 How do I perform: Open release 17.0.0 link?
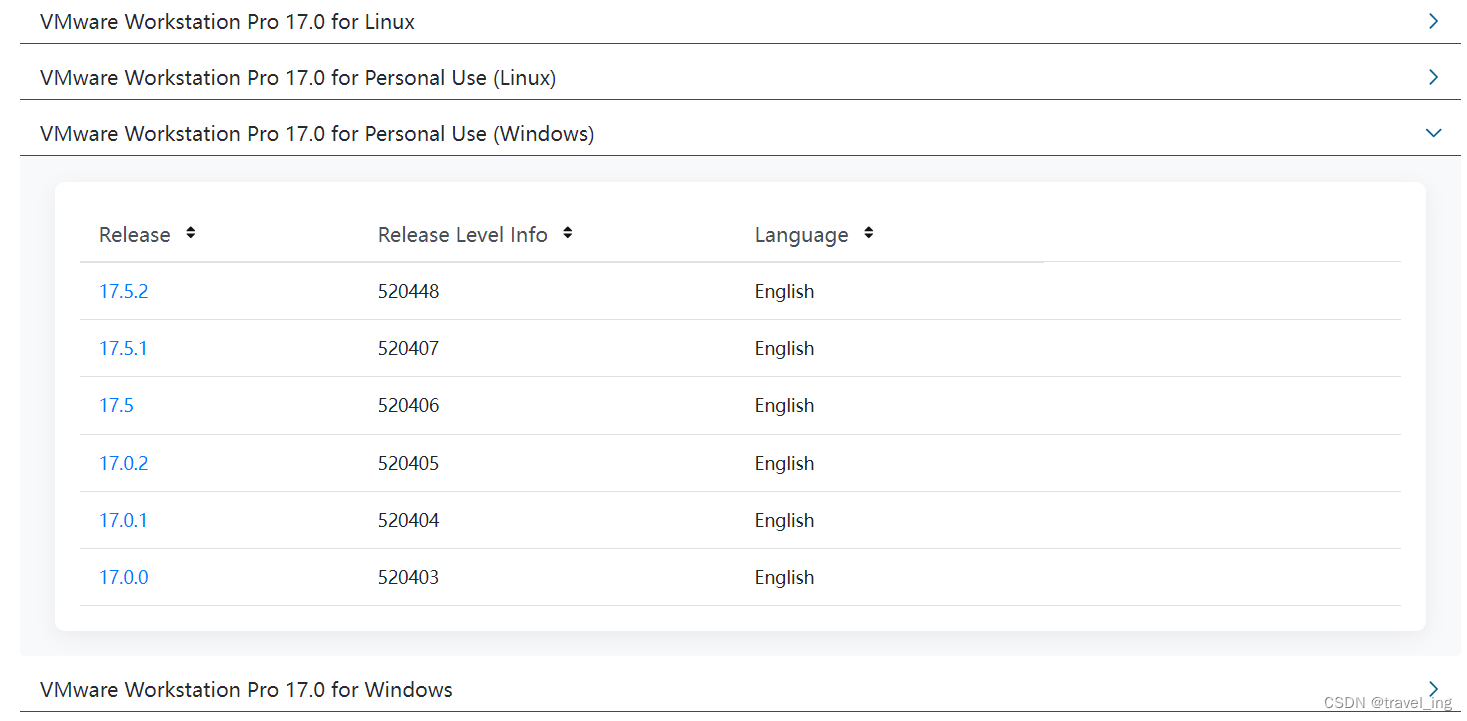123,577
